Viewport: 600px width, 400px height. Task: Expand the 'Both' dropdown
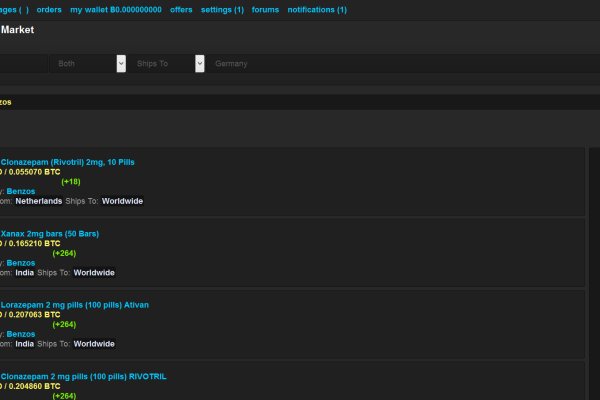tap(90, 63)
